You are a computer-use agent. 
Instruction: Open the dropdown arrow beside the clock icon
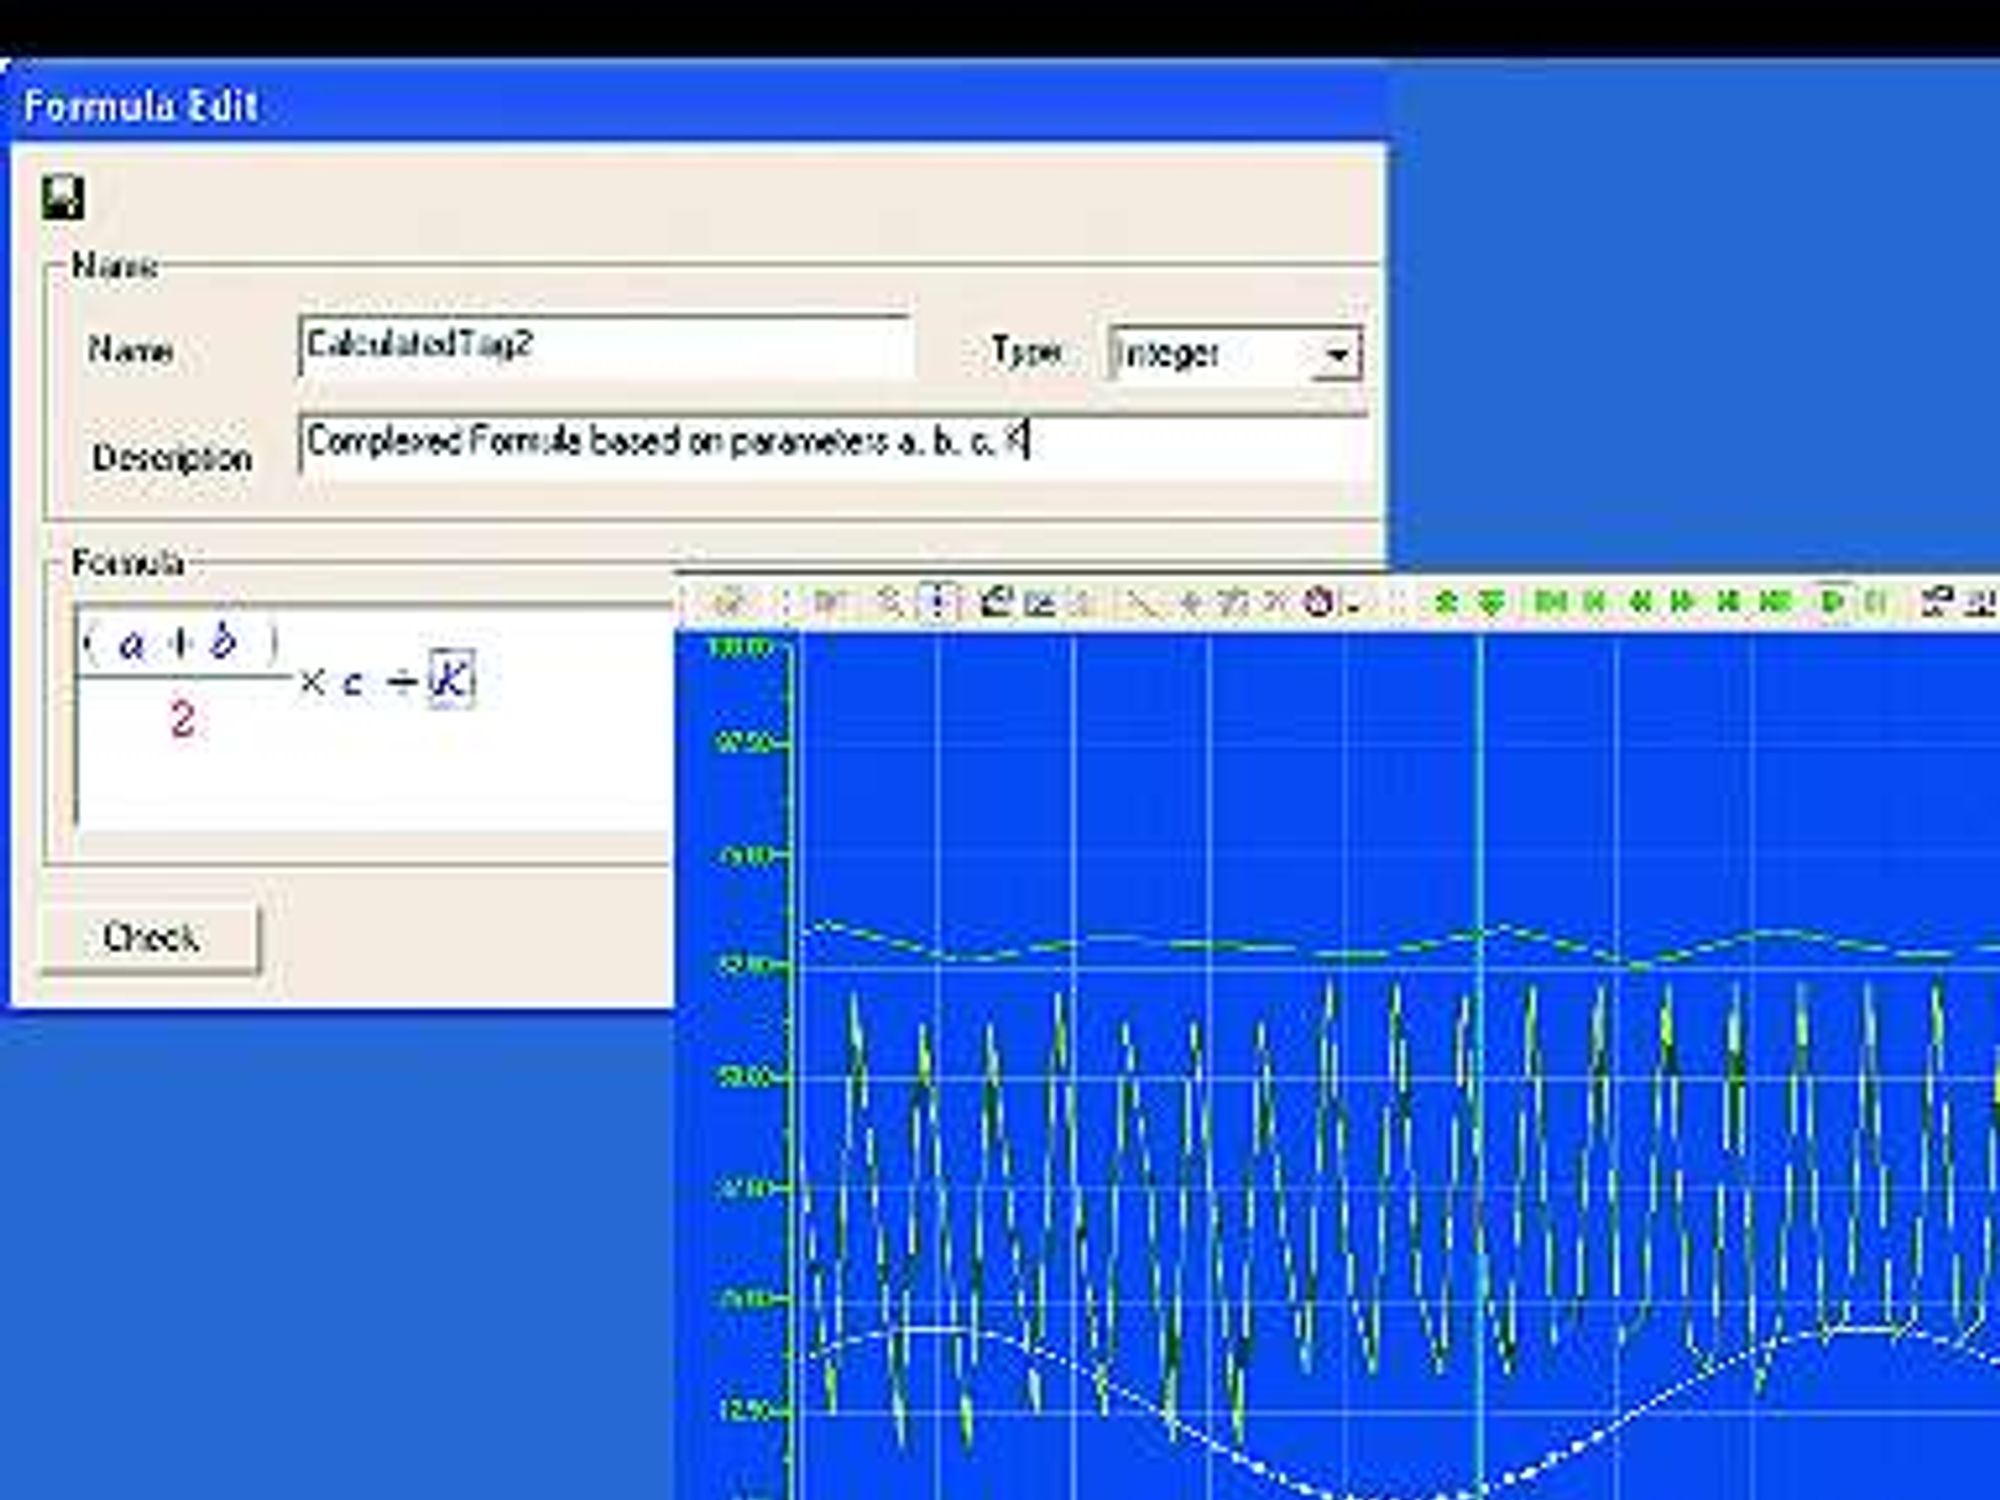(1353, 606)
